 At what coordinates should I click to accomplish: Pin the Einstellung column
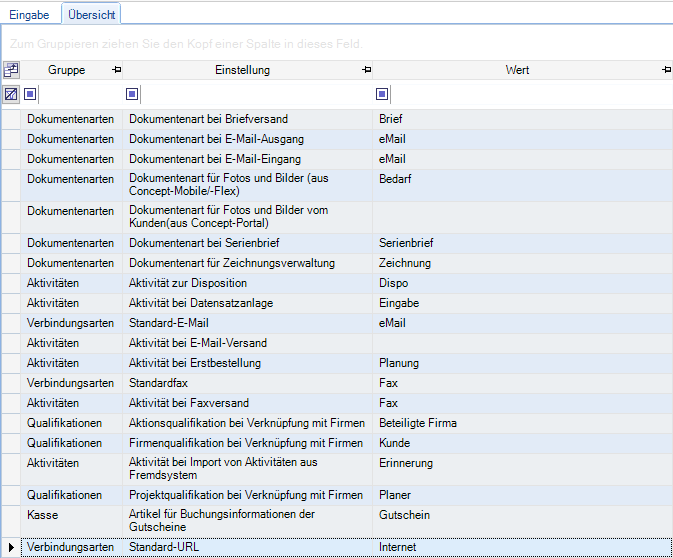367,70
